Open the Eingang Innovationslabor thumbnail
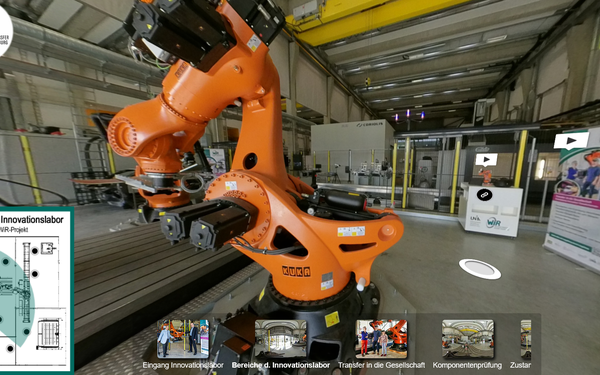The image size is (600, 375). (x=183, y=339)
